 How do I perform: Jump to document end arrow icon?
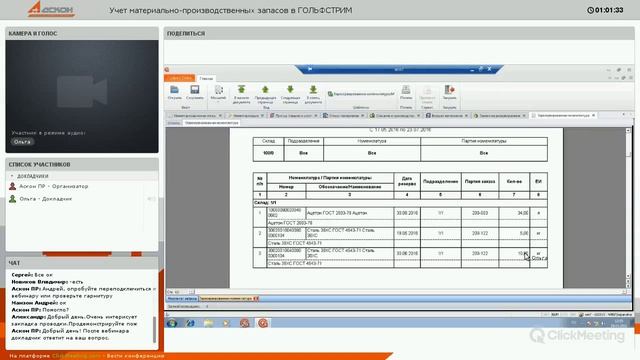313,89
